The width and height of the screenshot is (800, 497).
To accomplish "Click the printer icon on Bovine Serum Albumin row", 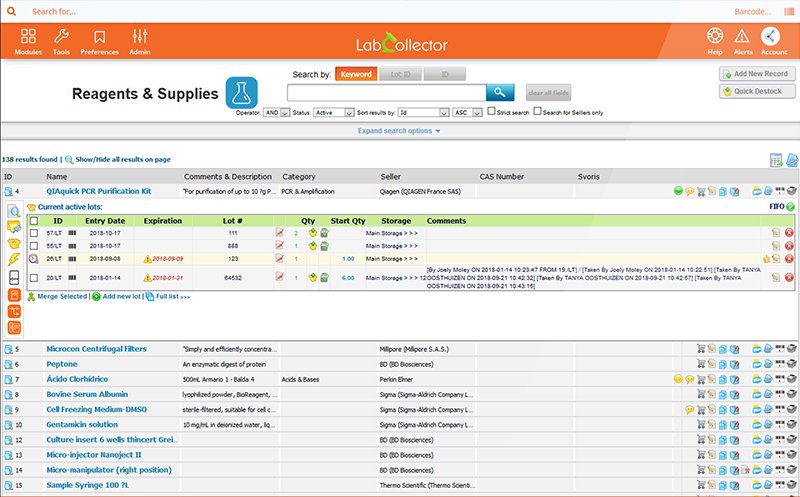I will tap(791, 394).
